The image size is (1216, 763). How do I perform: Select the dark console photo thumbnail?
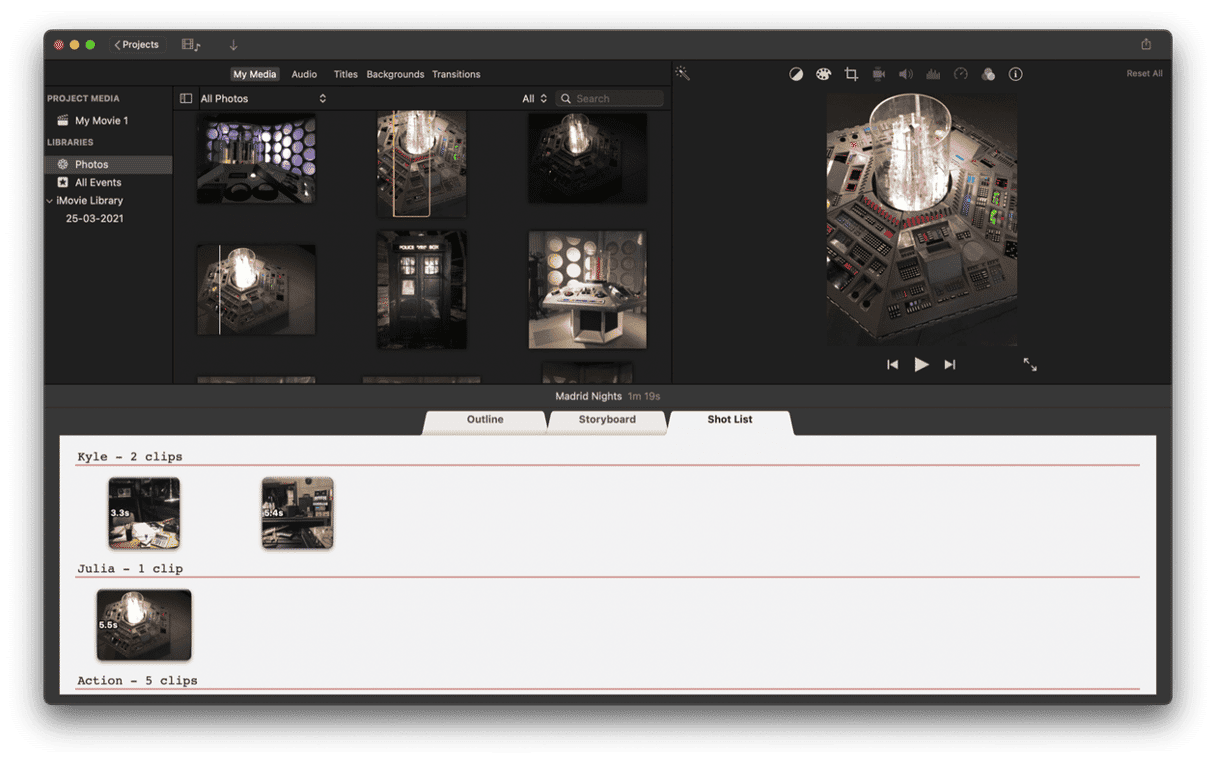pyautogui.click(x=587, y=158)
